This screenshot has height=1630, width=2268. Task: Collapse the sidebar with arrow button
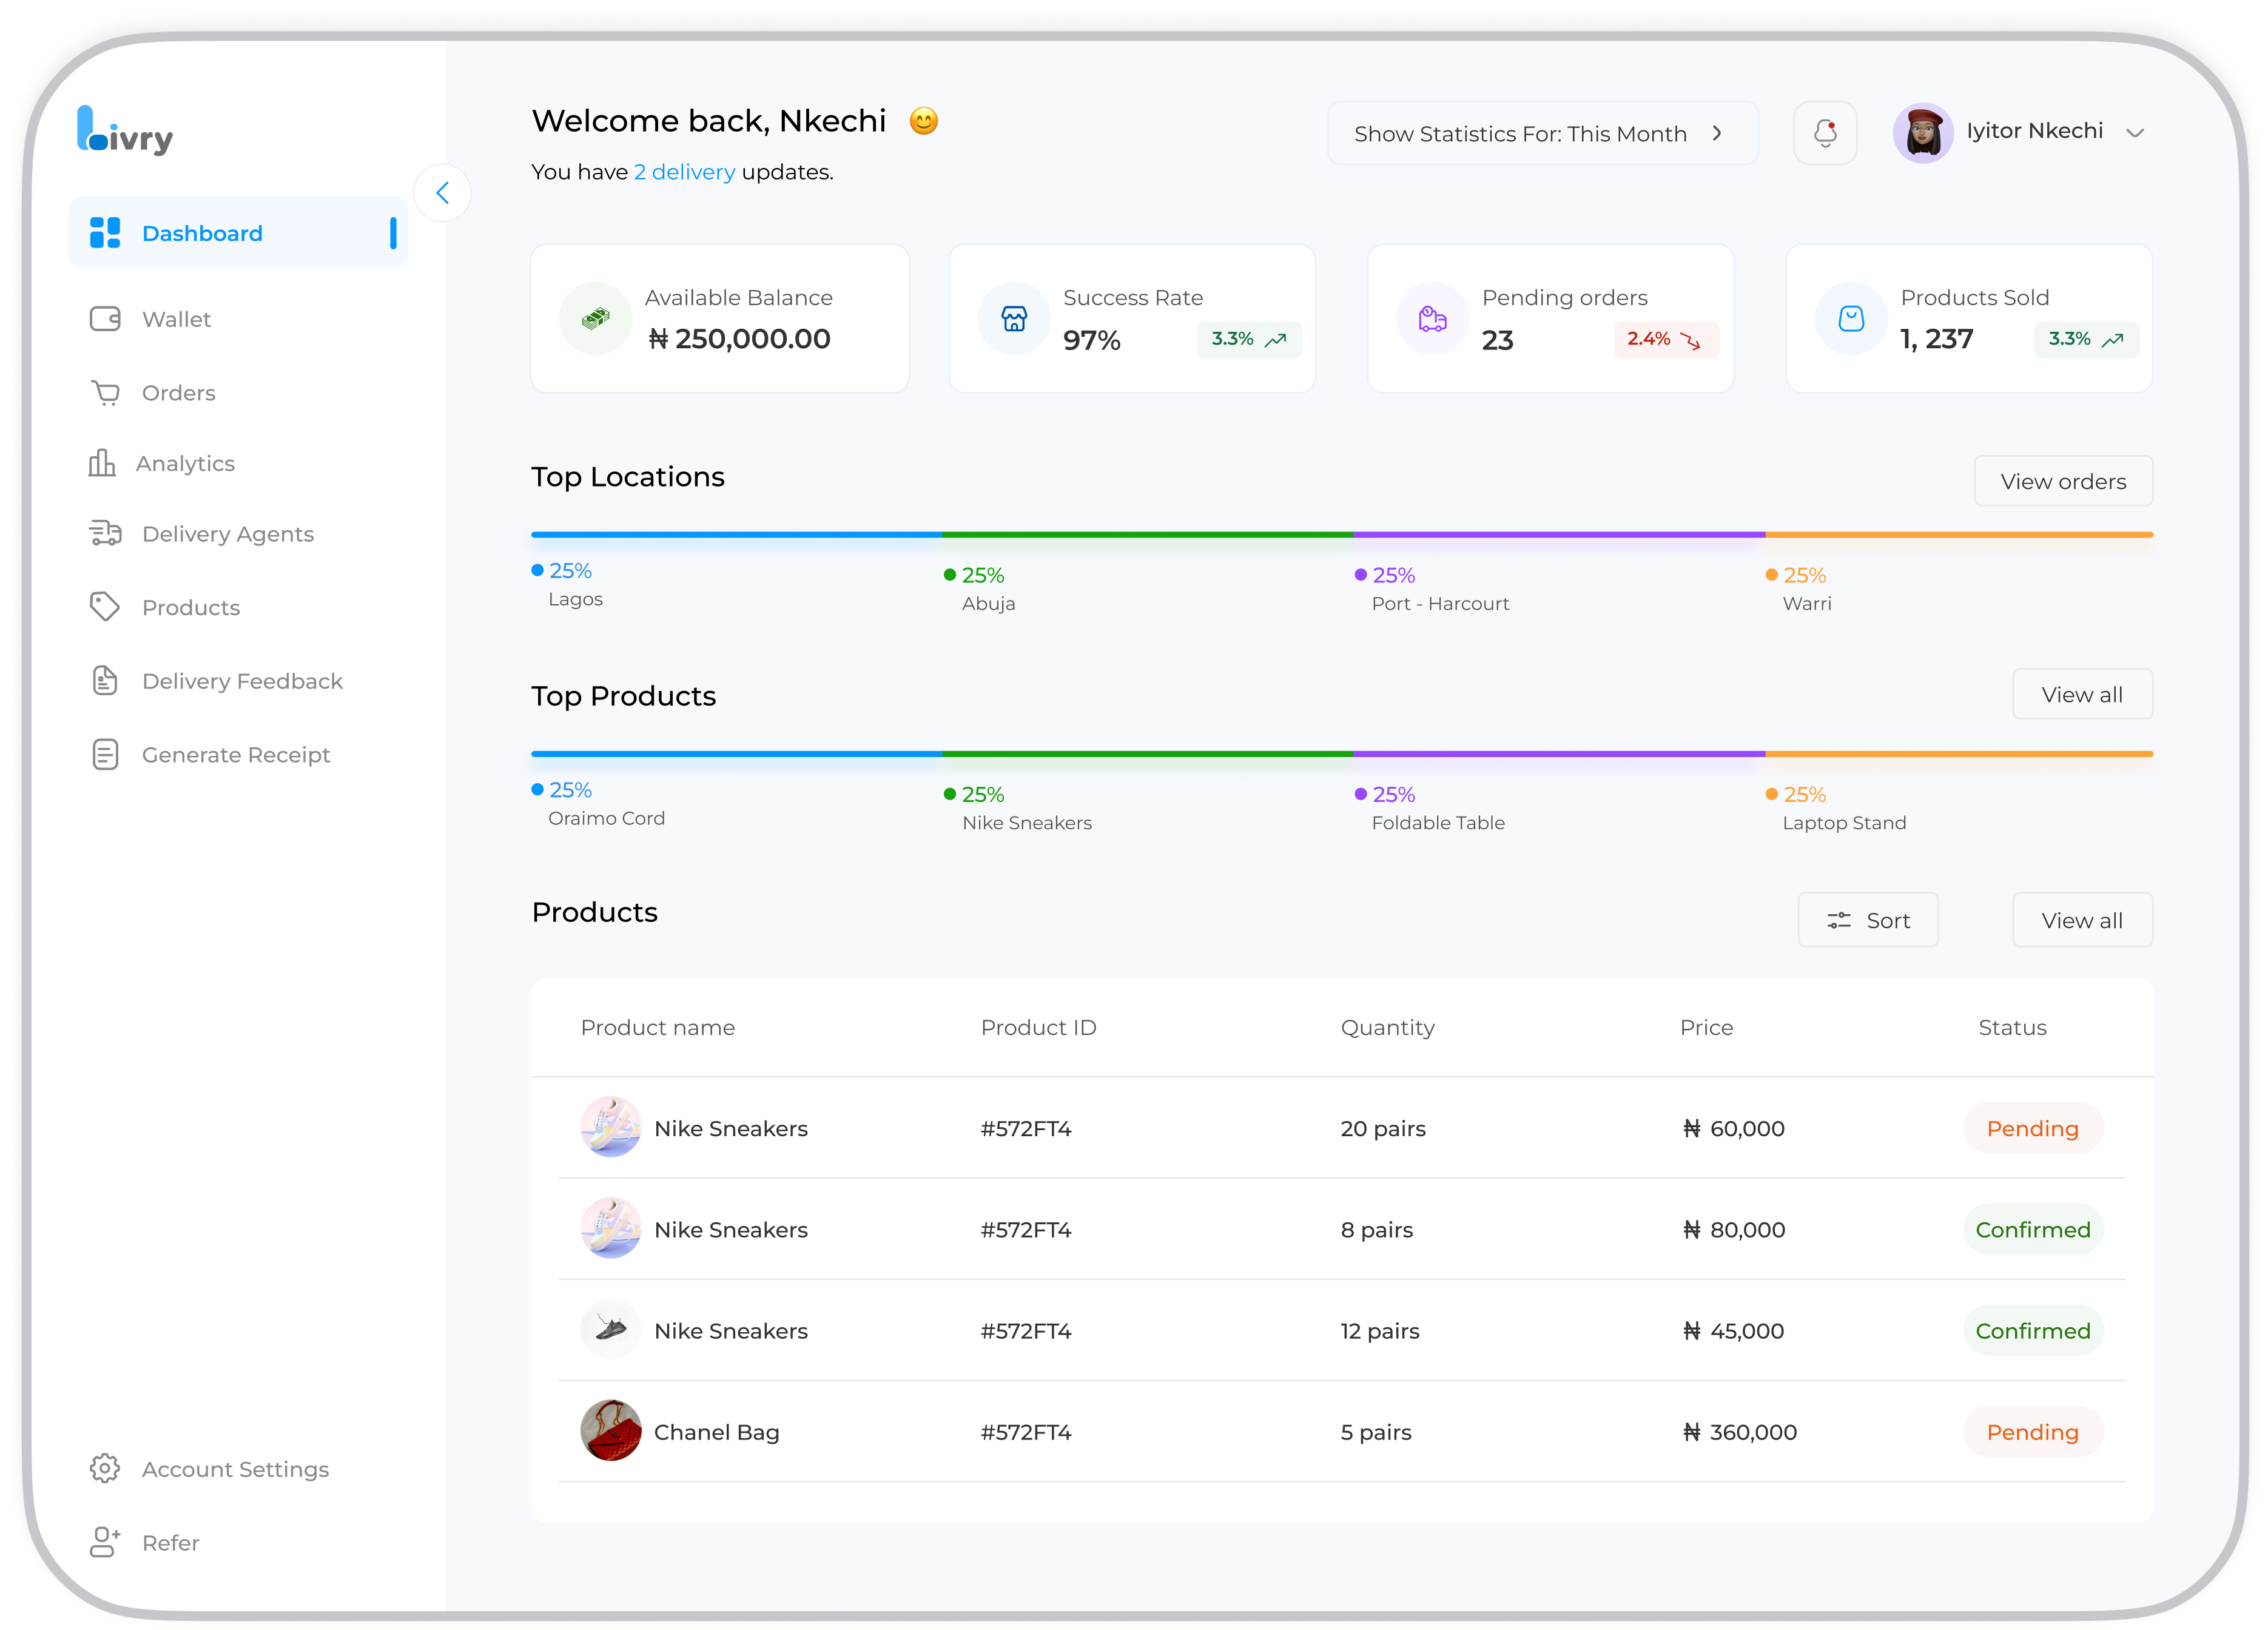point(442,193)
